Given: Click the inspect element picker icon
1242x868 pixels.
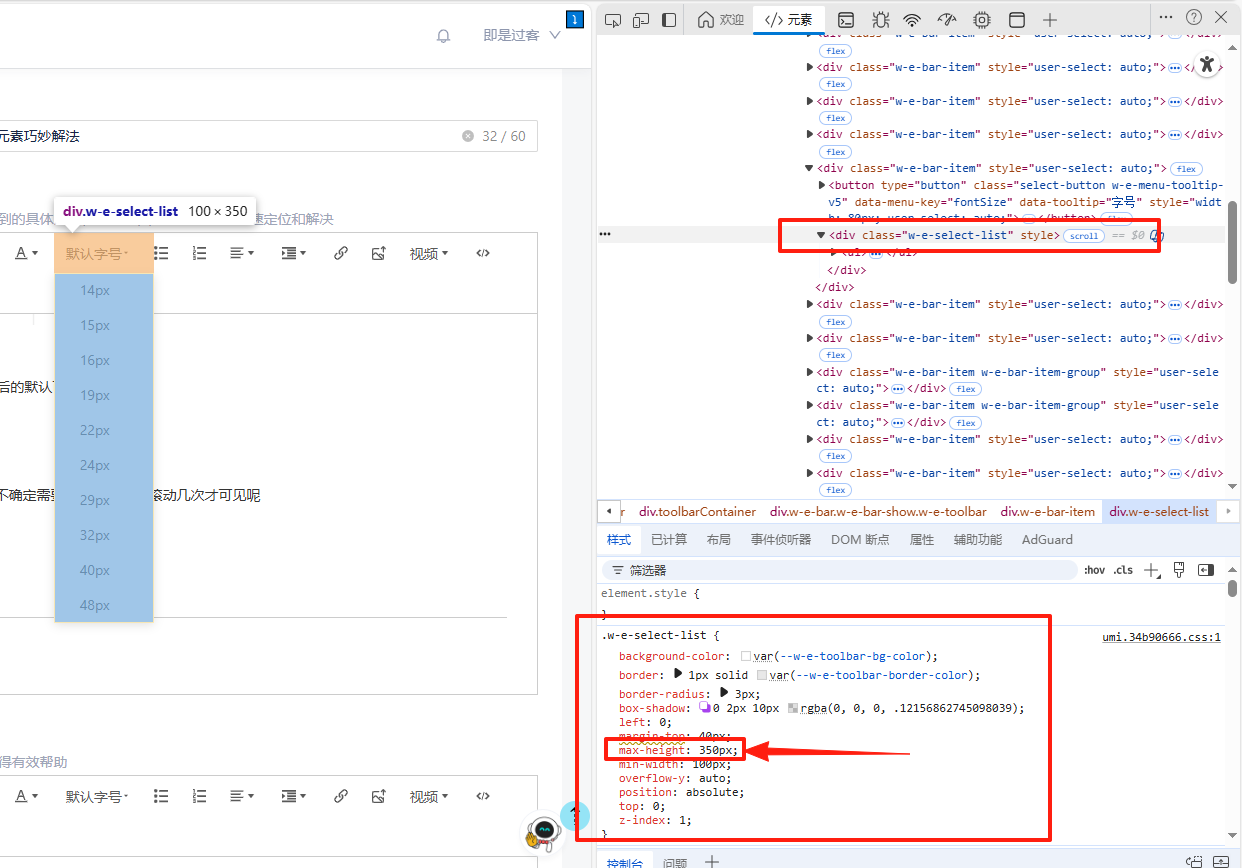Looking at the screenshot, I should point(614,20).
